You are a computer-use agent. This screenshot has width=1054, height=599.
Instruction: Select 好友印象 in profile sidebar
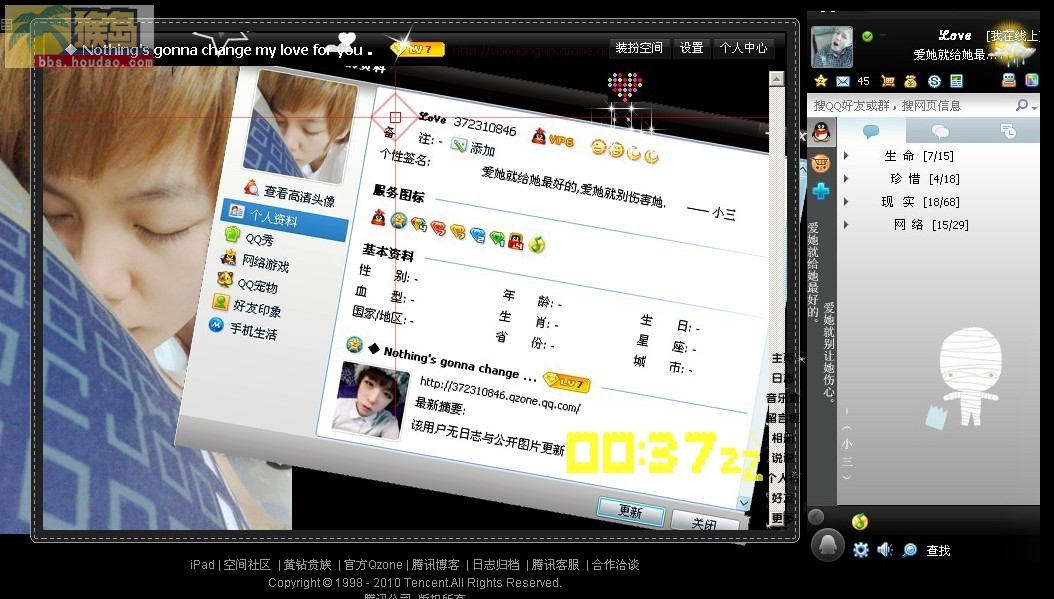pyautogui.click(x=247, y=307)
